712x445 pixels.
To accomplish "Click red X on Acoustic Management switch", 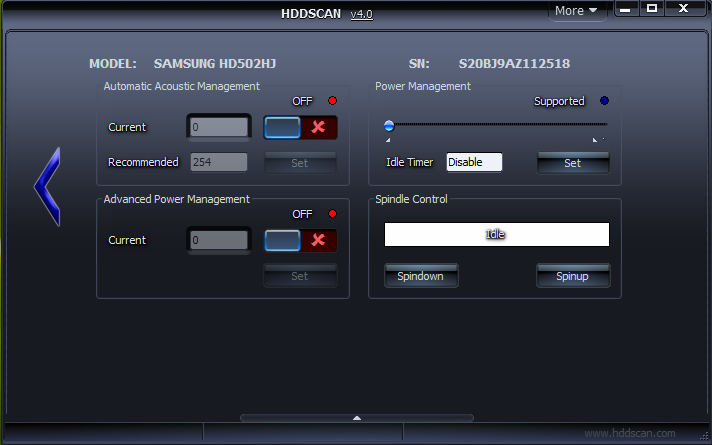I will click(x=319, y=127).
